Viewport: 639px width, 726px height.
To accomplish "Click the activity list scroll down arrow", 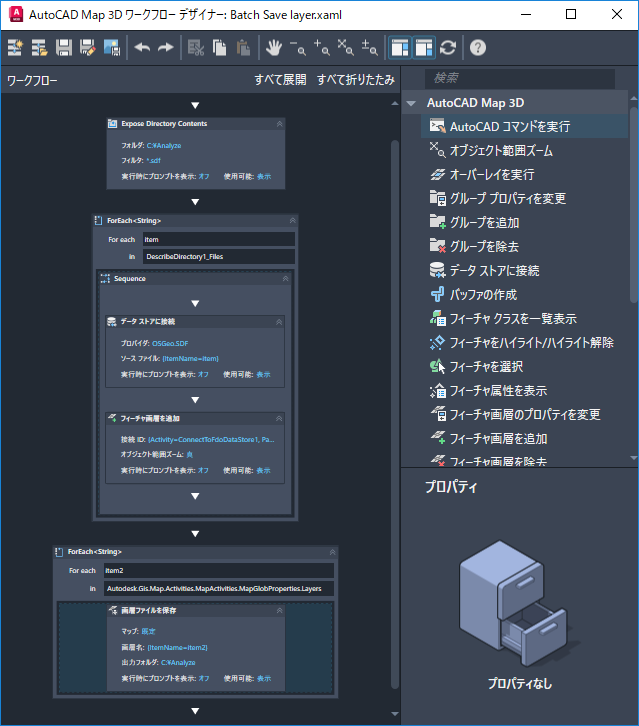I will point(634,458).
